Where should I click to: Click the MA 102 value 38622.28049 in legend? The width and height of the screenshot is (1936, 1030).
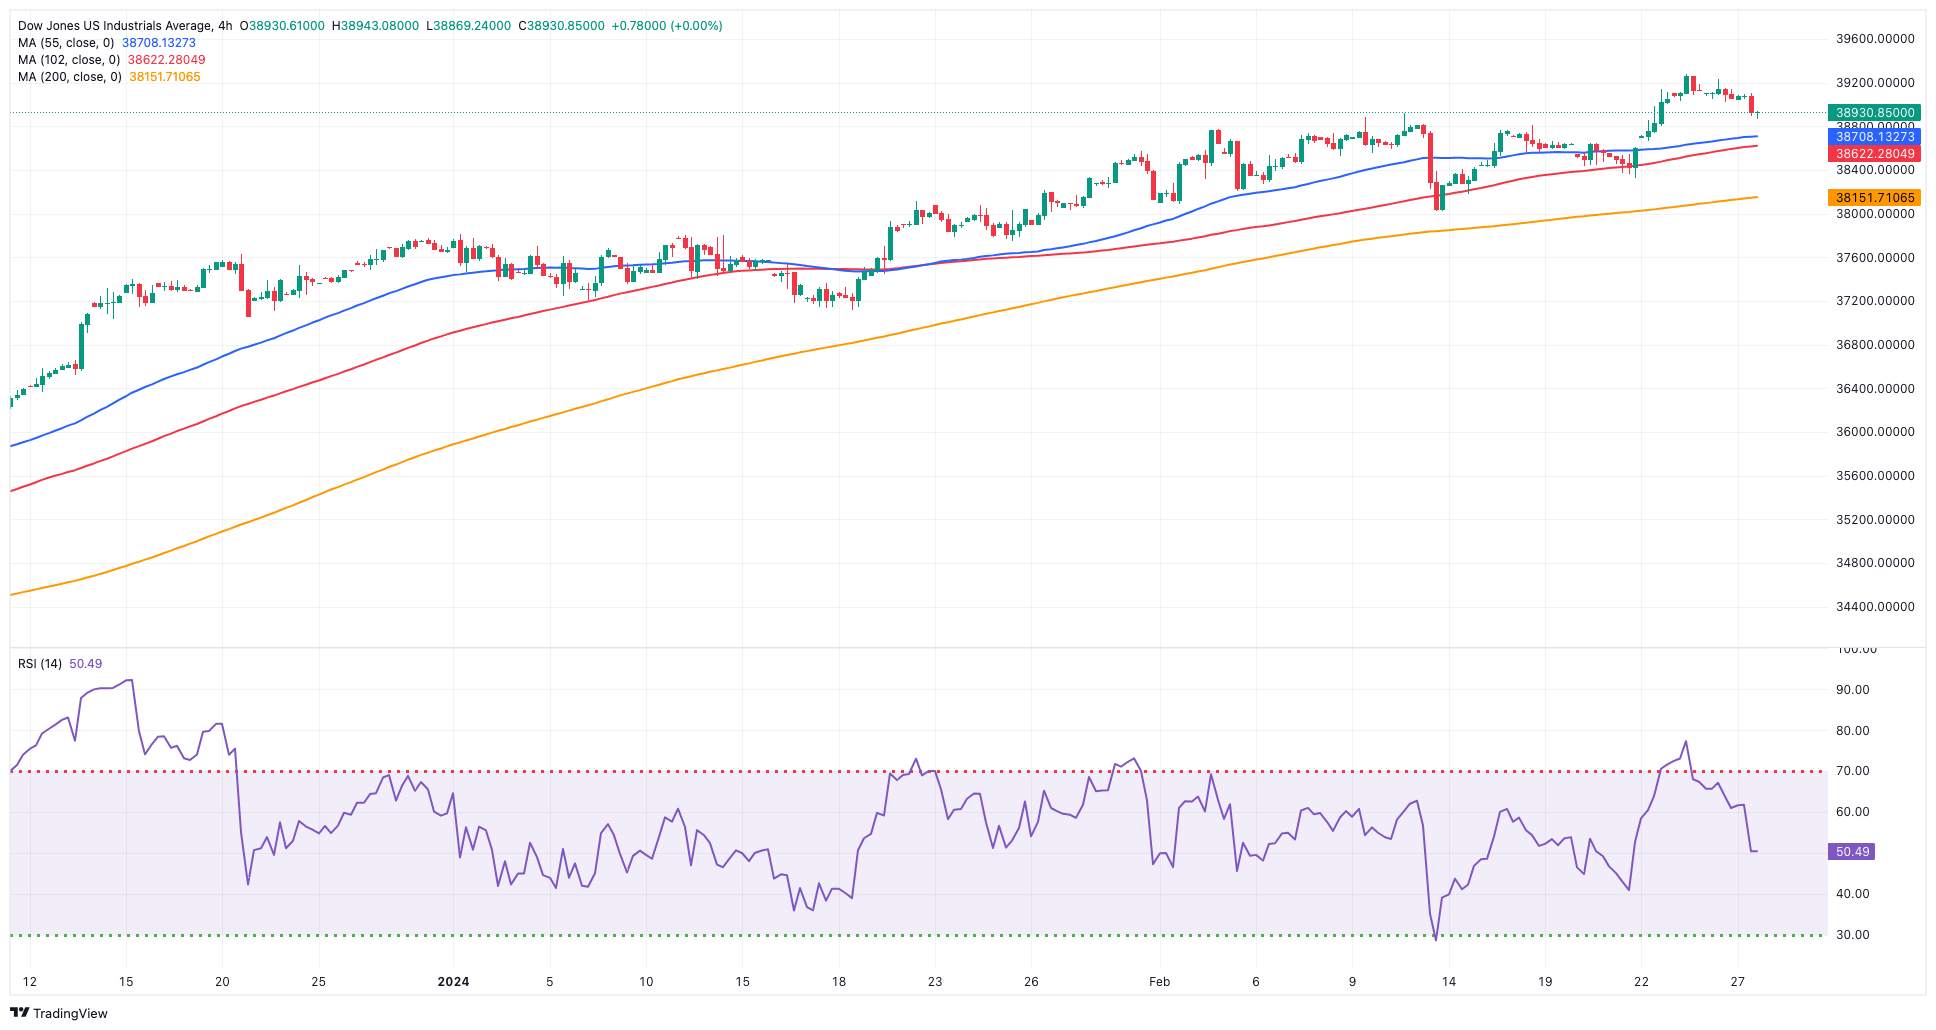[166, 60]
